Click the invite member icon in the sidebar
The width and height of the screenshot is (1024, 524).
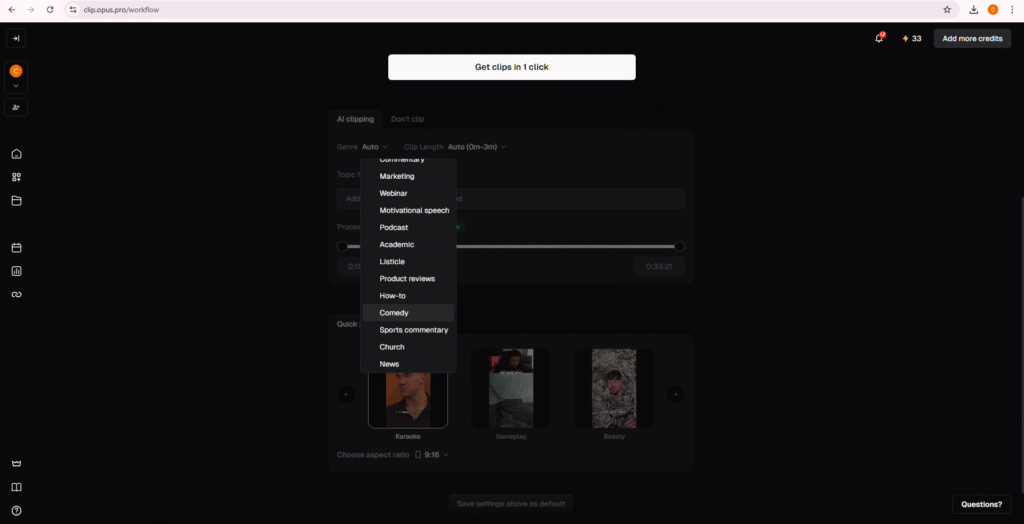tap(16, 107)
